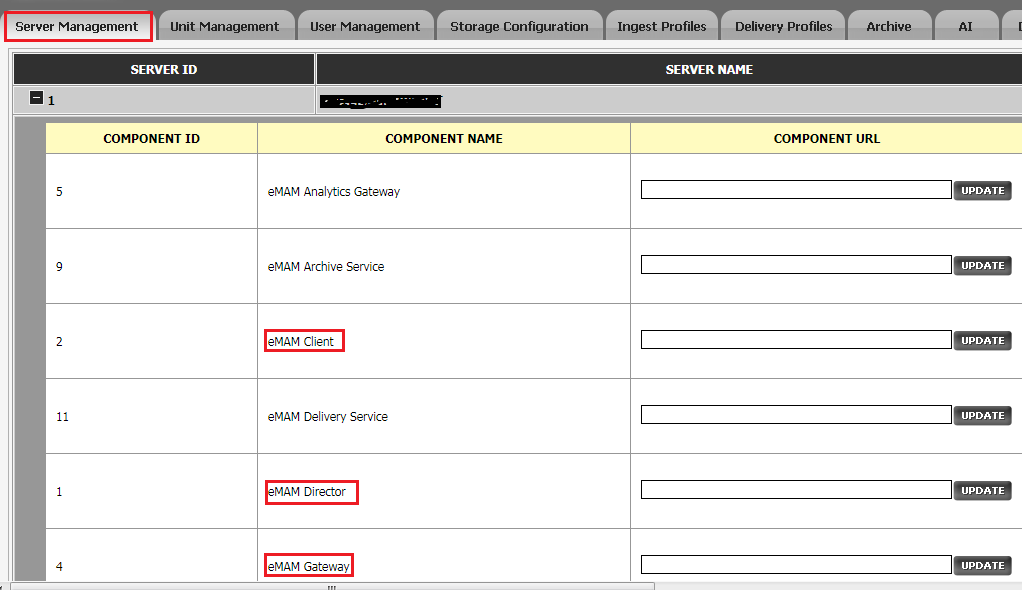The height and width of the screenshot is (590, 1022).
Task: Update the eMAM Analytics Gateway URL
Action: click(x=982, y=190)
